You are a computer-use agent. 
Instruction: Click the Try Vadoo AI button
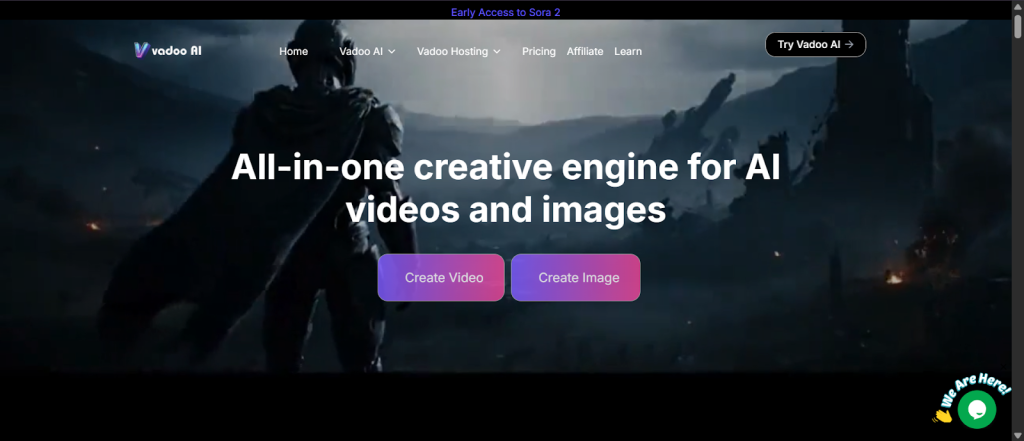coord(814,44)
